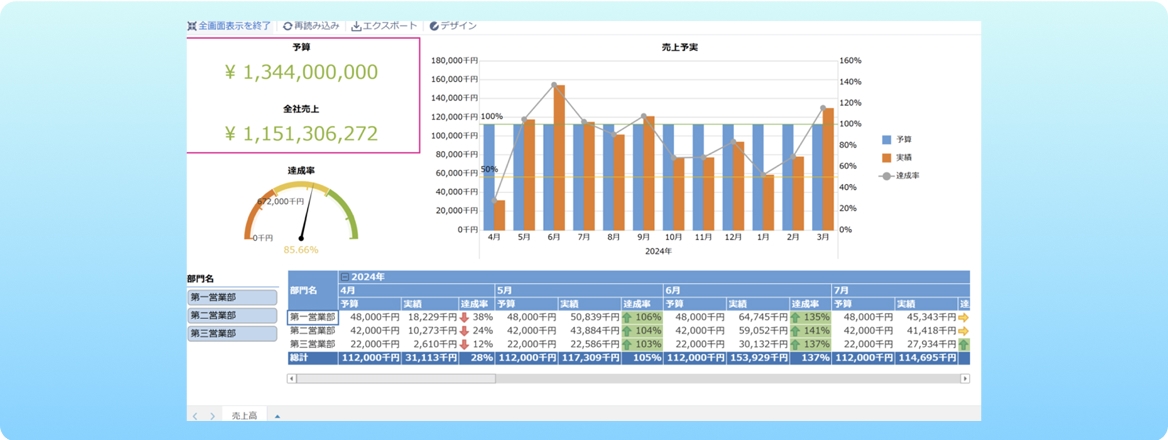Viewport: 1168px width, 440px height.
Task: Click green up arrow beside 141%
Action: (x=795, y=331)
